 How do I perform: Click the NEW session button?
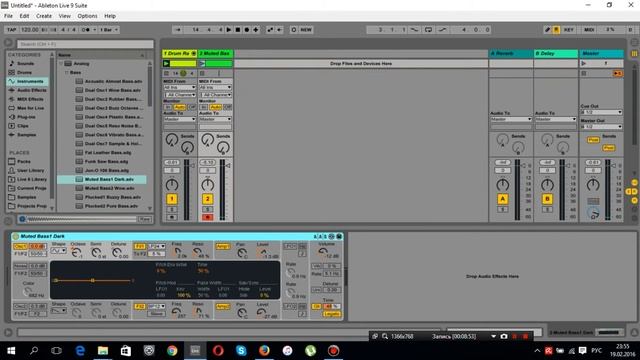pos(306,30)
